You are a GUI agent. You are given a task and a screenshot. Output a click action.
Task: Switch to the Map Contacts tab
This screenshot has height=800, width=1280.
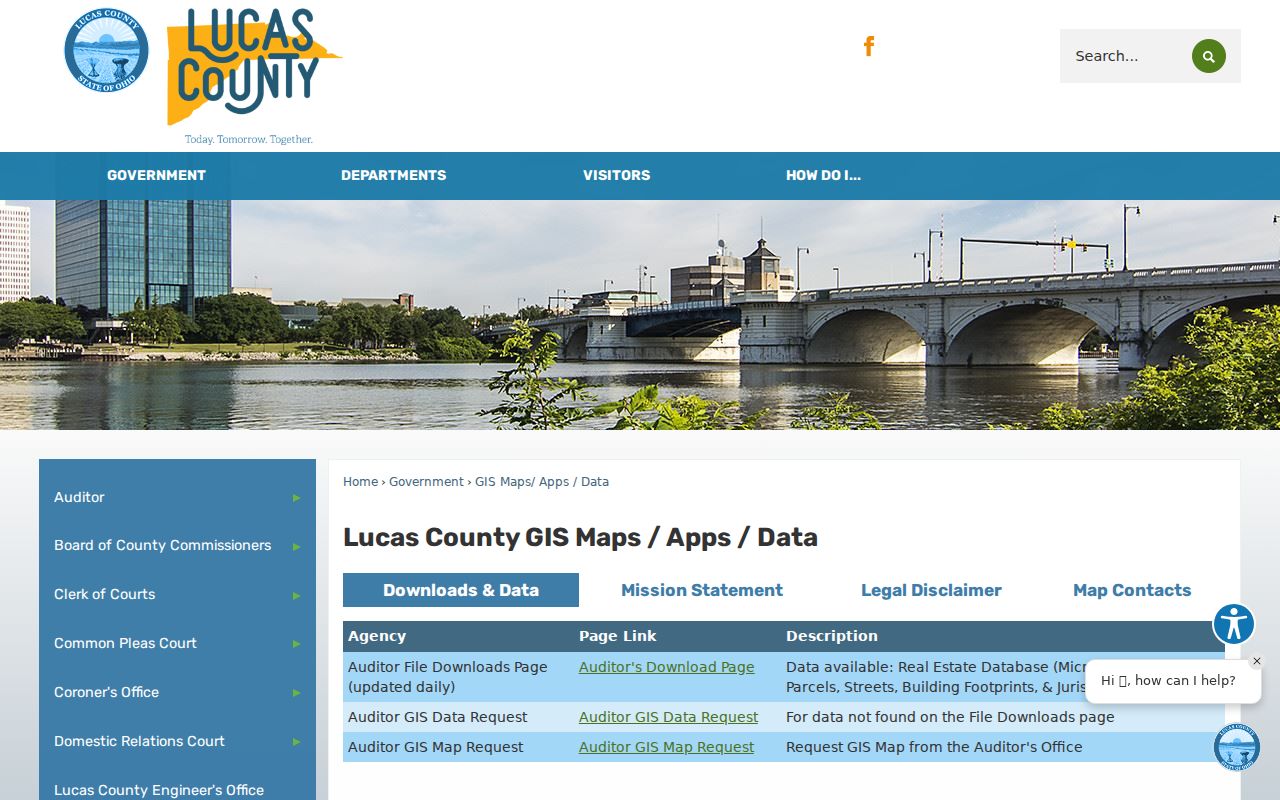point(1132,590)
